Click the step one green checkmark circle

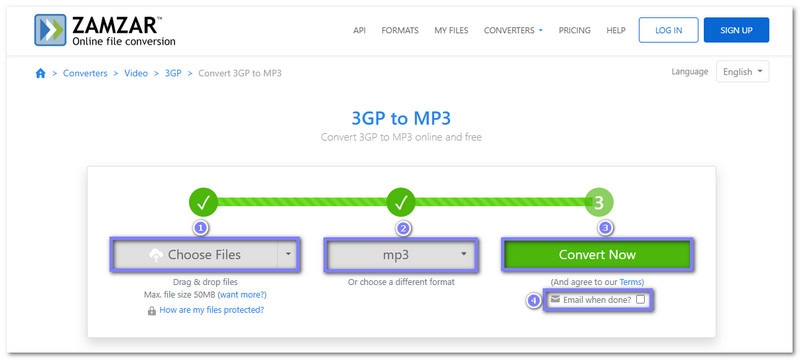[x=204, y=202]
